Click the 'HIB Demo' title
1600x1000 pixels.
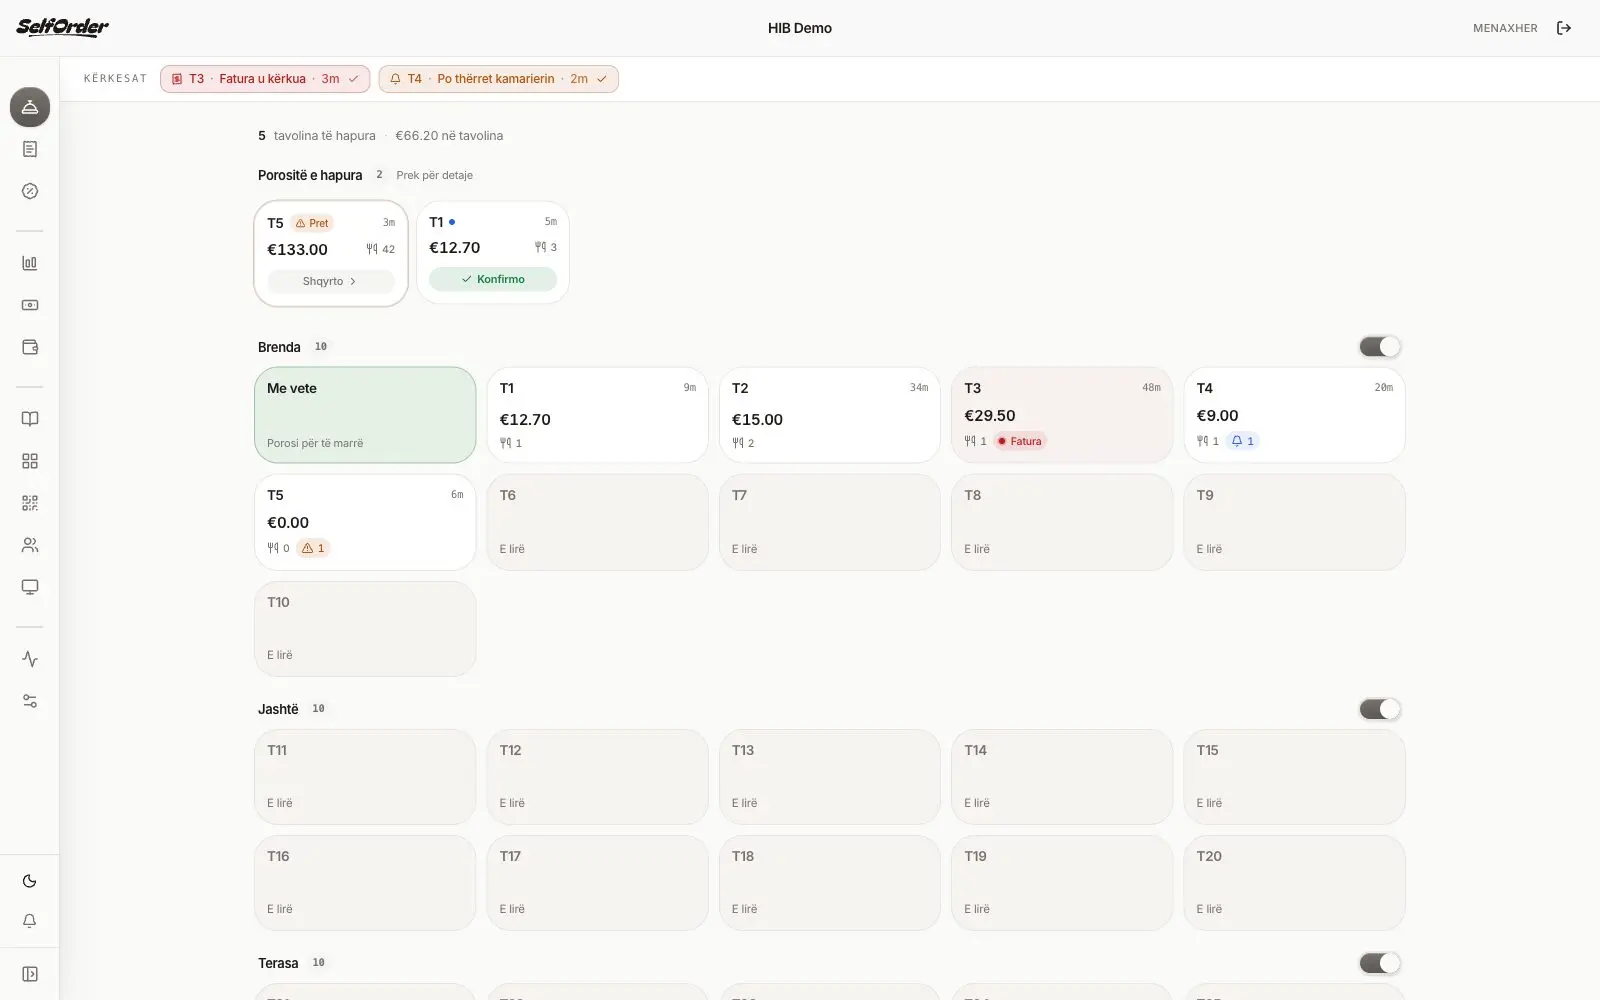coord(800,28)
